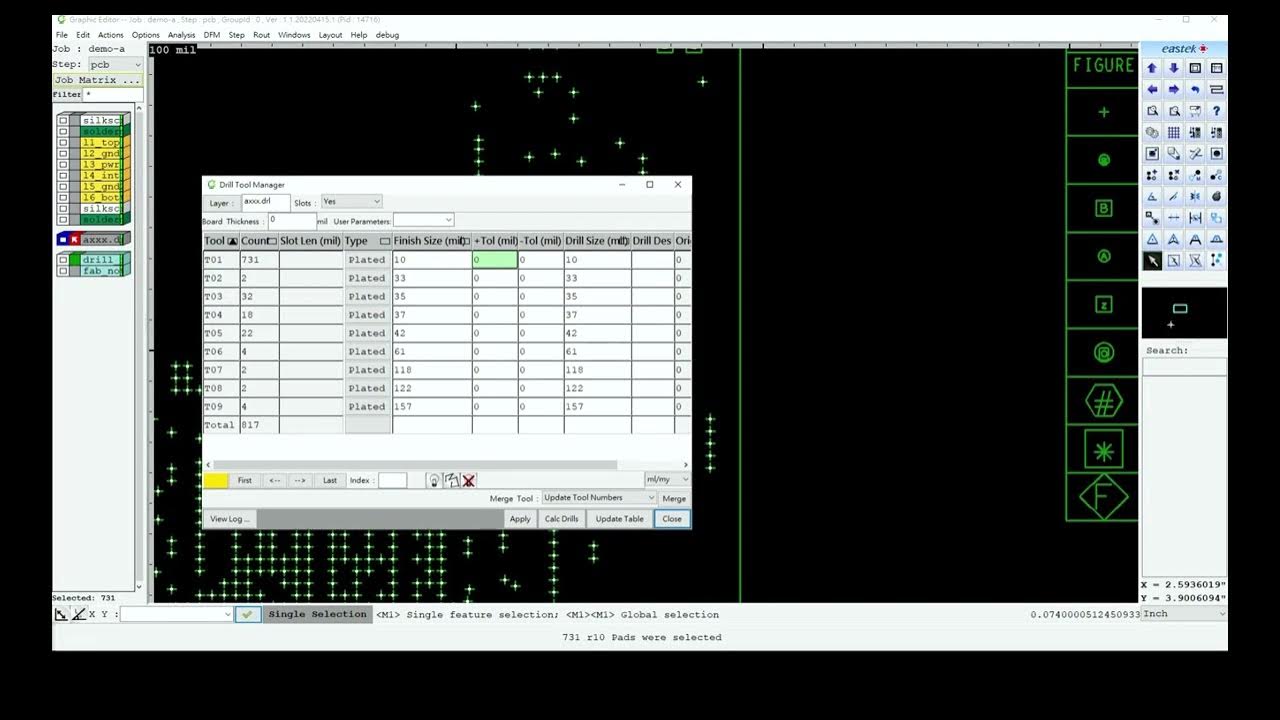The width and height of the screenshot is (1280, 720).
Task: Select the hash hexagon symbol in FIGURE panel
Action: coord(1103,403)
